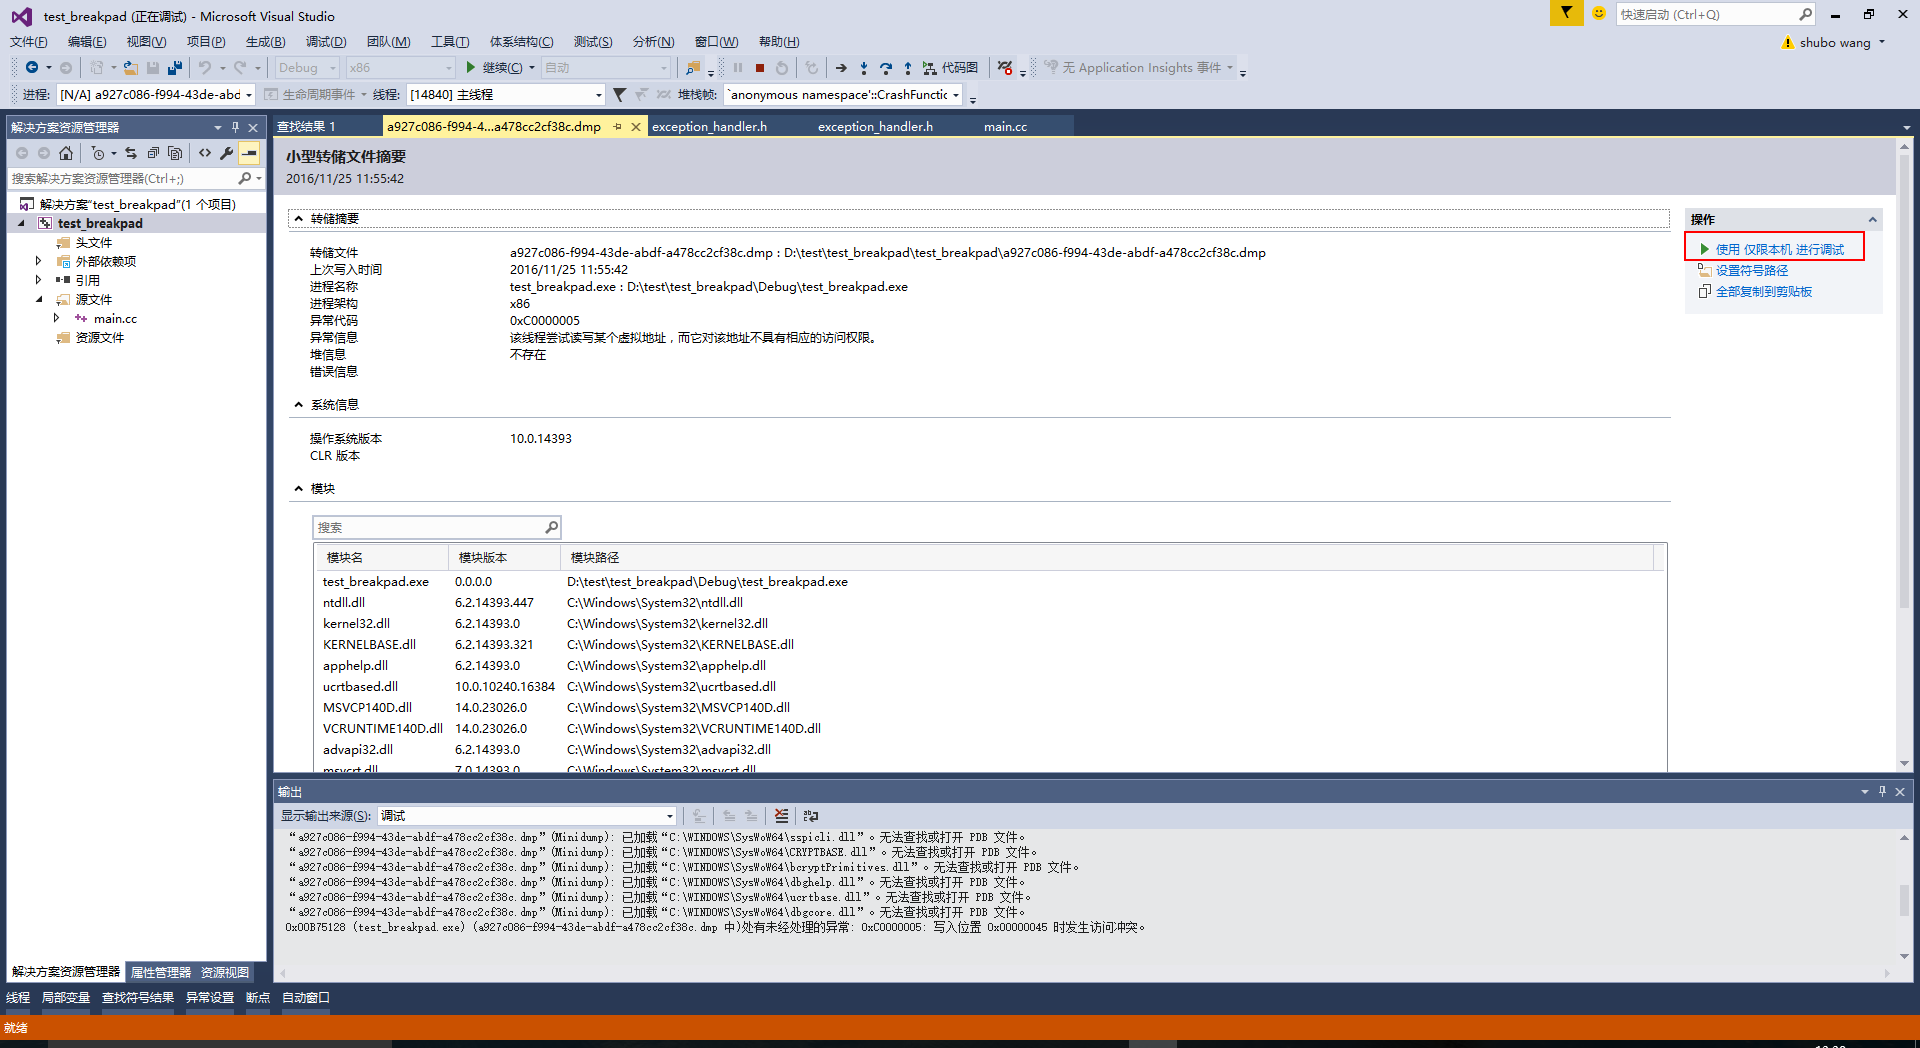Open the 断点 bottom tab
The image size is (1920, 1048).
[x=258, y=998]
